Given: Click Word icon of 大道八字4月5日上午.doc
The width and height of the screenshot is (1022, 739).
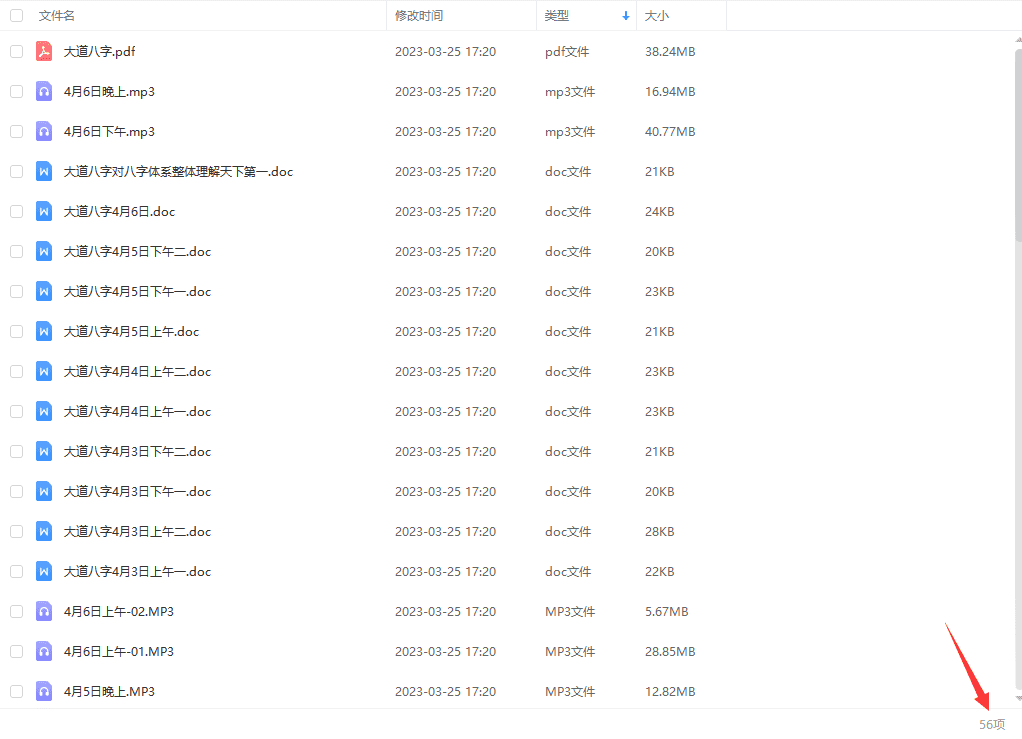Looking at the screenshot, I should point(44,331).
